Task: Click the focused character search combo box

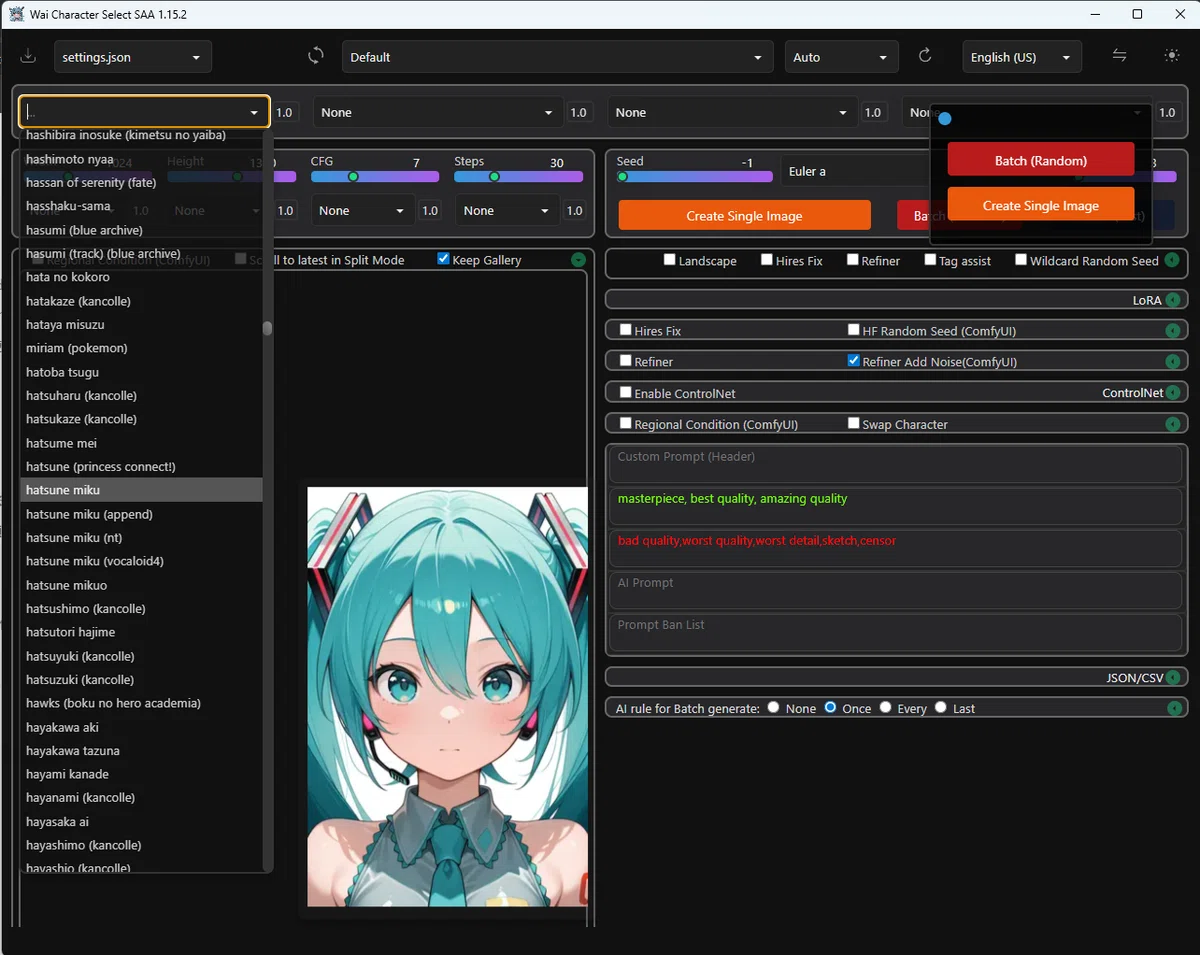Action: [x=145, y=112]
